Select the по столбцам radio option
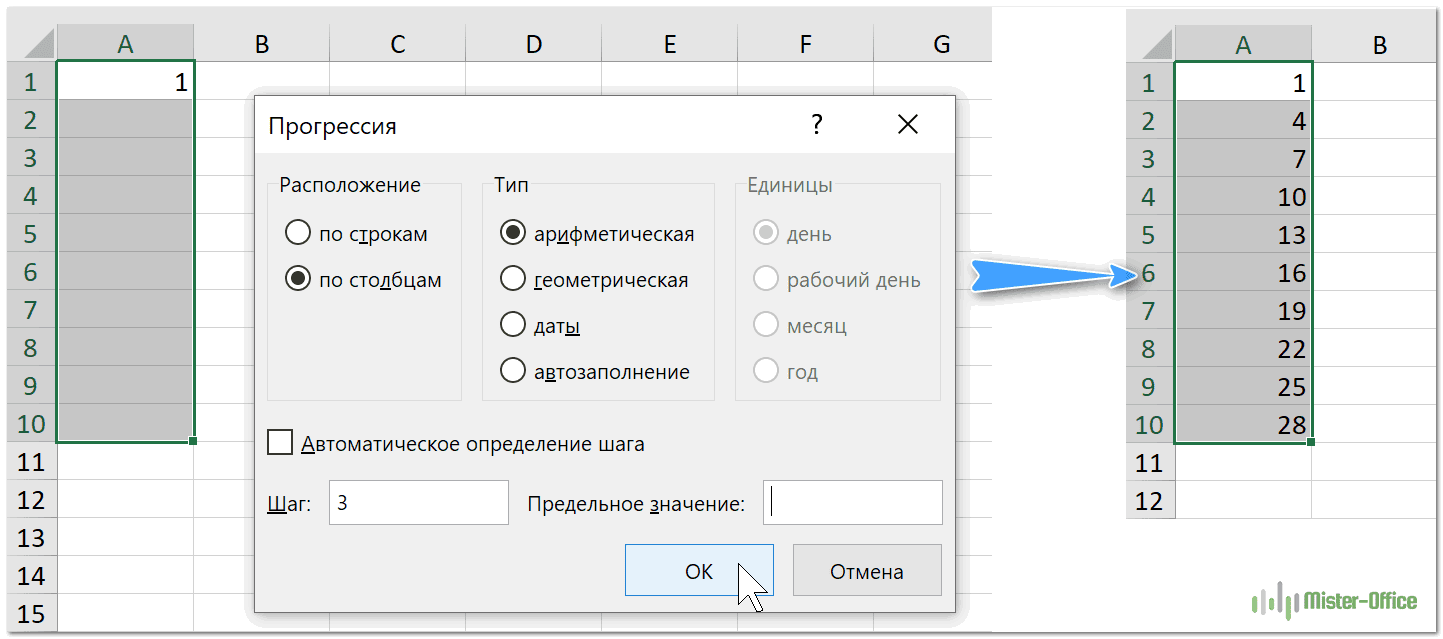1443x639 pixels. [x=298, y=280]
